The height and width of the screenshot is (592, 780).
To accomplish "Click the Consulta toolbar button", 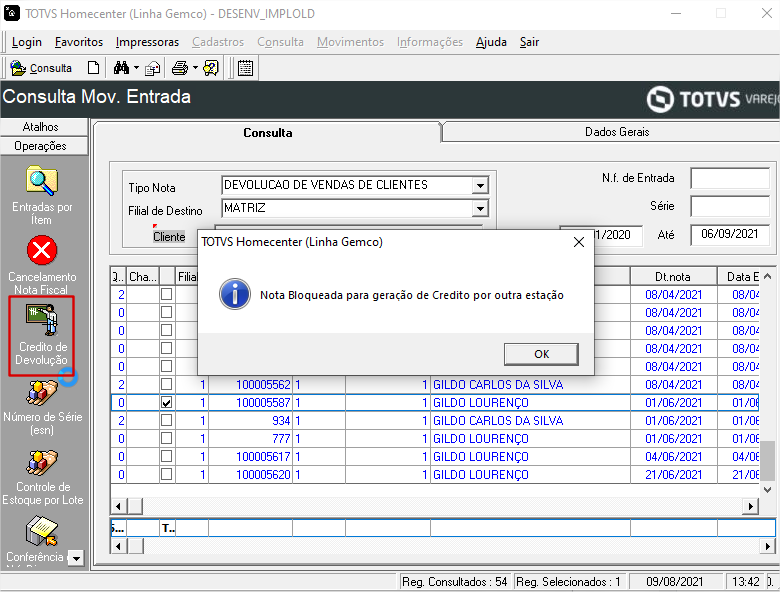I will (x=41, y=68).
